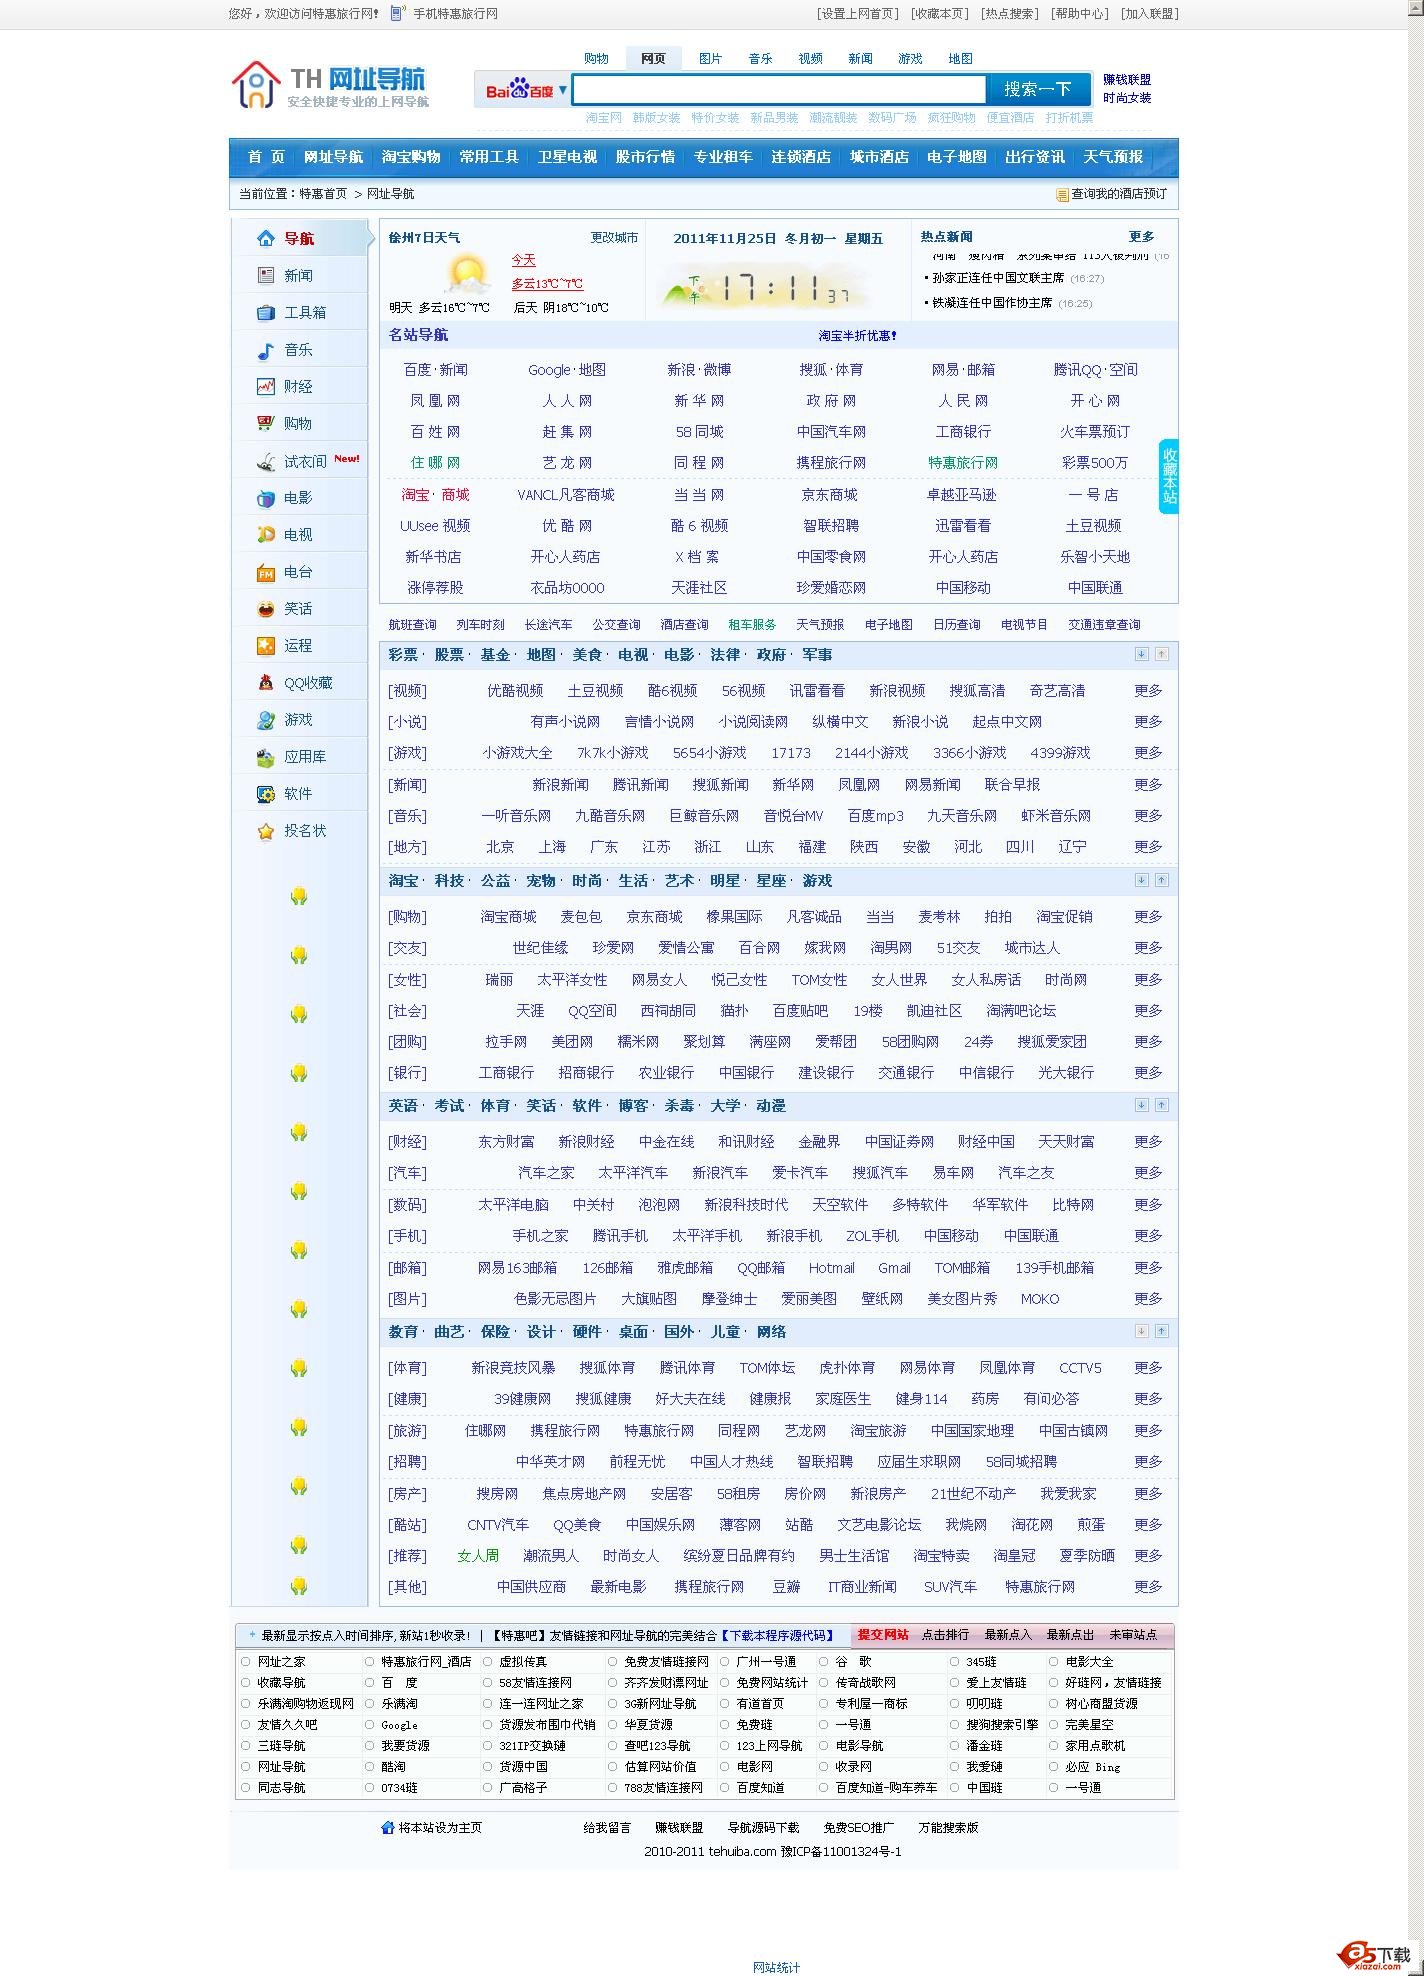
Task: Click the note icon beside 查询我的酒店预订
Action: [1062, 194]
